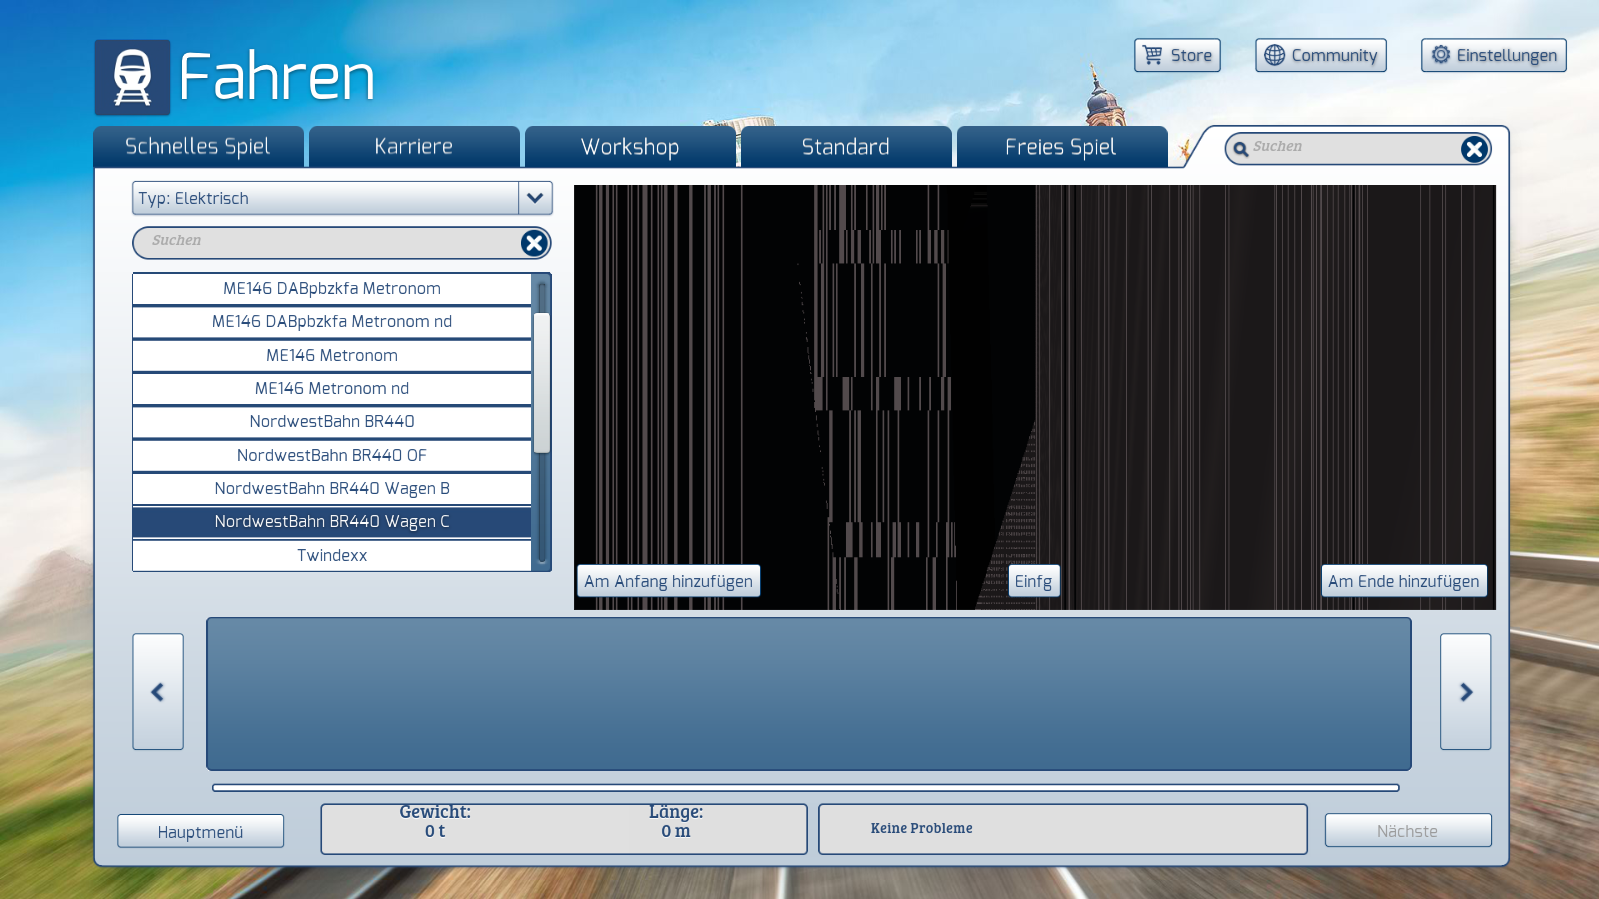1599x899 pixels.
Task: Select NordwestBahn BR440 vehicle
Action: (x=332, y=422)
